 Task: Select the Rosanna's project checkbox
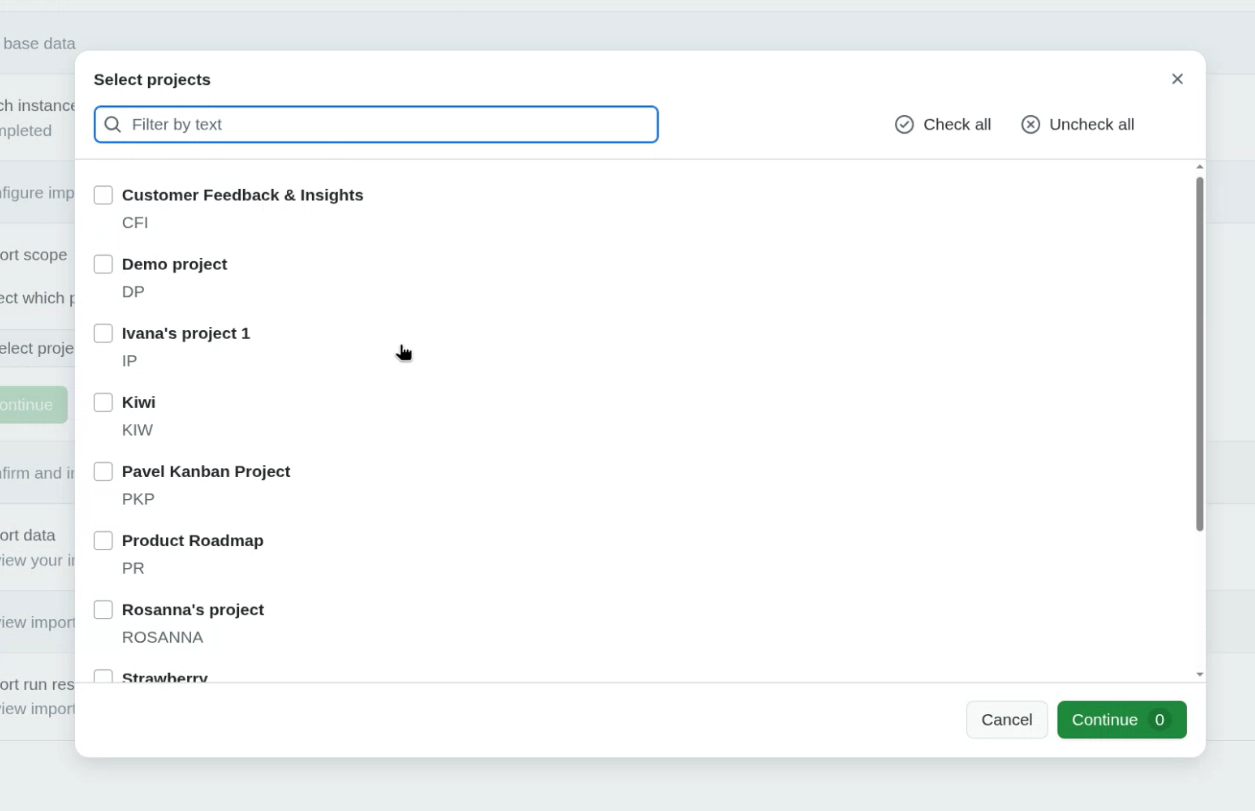tap(103, 609)
